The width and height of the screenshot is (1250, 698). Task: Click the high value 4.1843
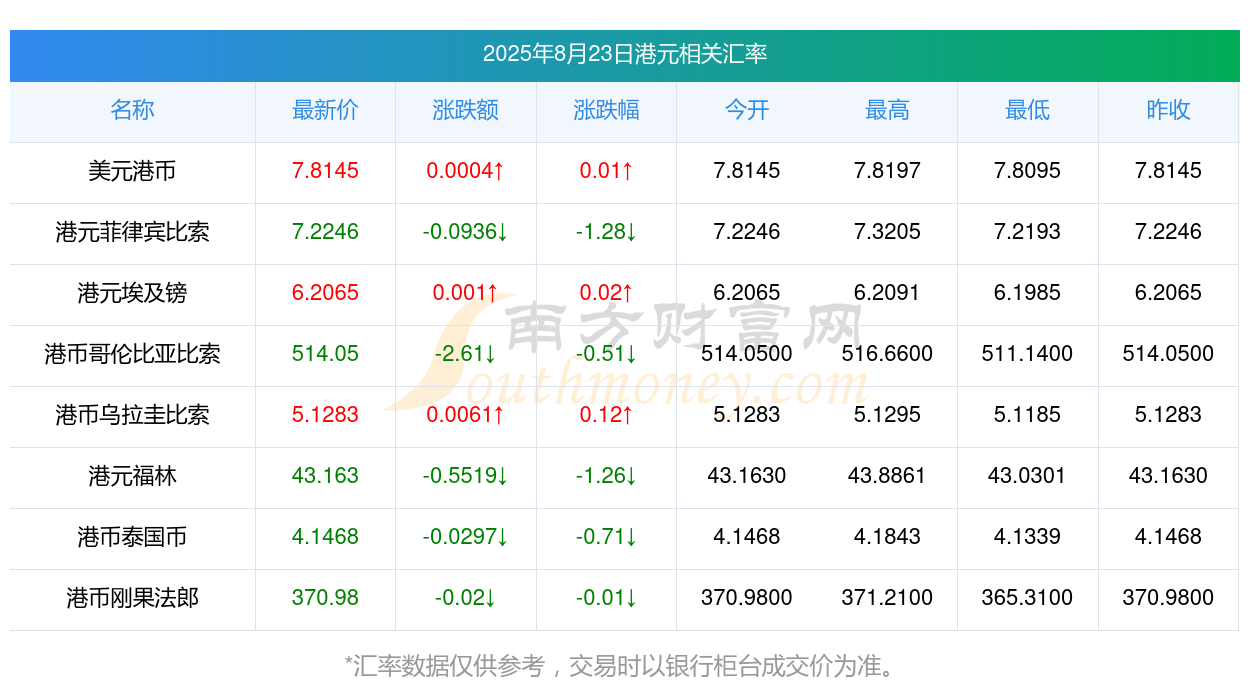tap(887, 537)
